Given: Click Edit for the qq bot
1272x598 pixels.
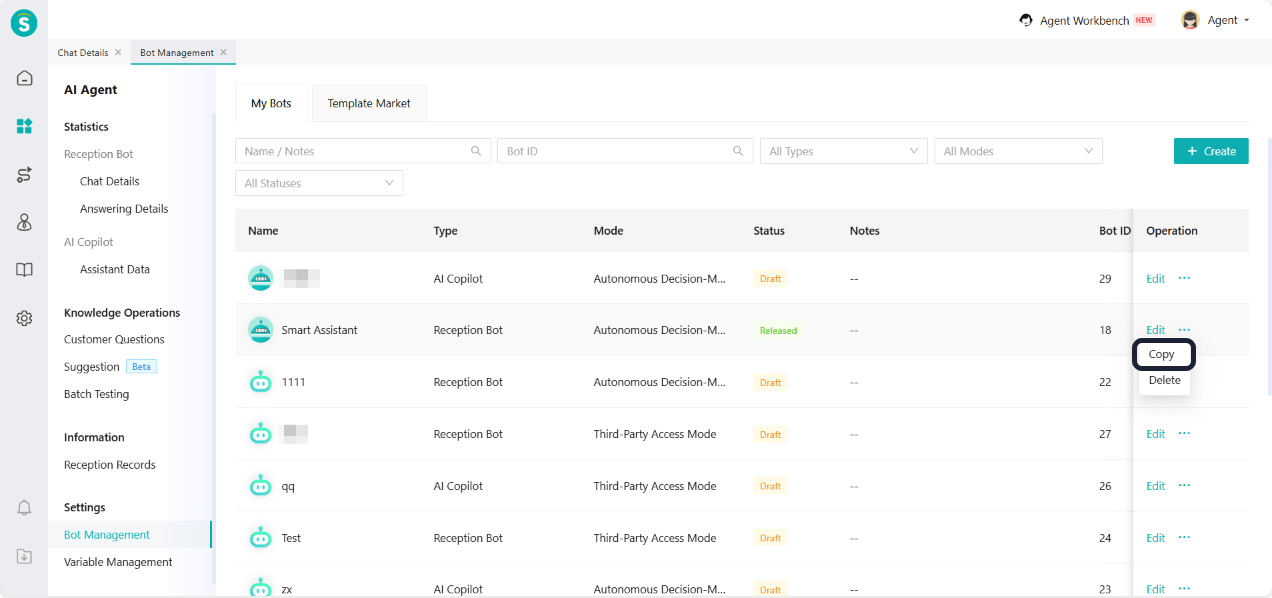Looking at the screenshot, I should point(1155,486).
